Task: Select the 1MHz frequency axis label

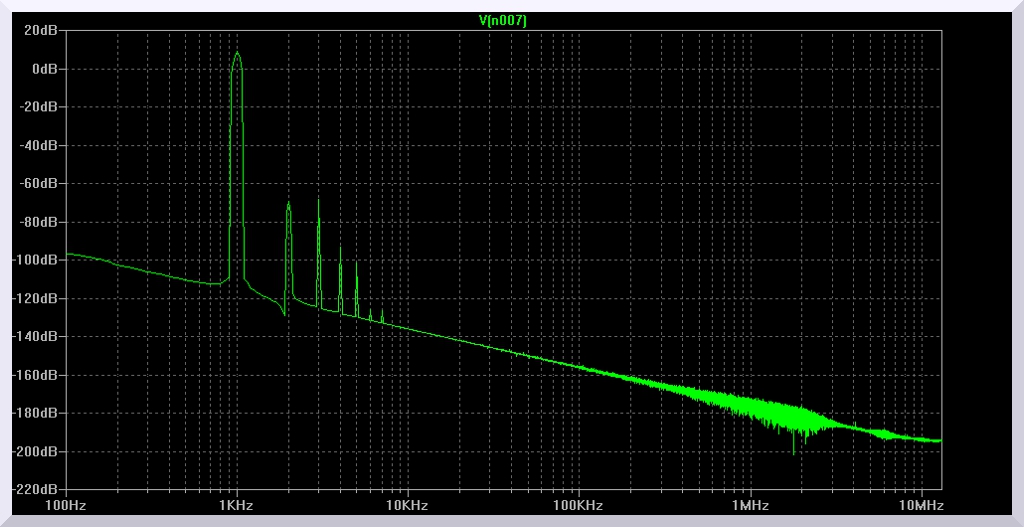Action: 749,506
